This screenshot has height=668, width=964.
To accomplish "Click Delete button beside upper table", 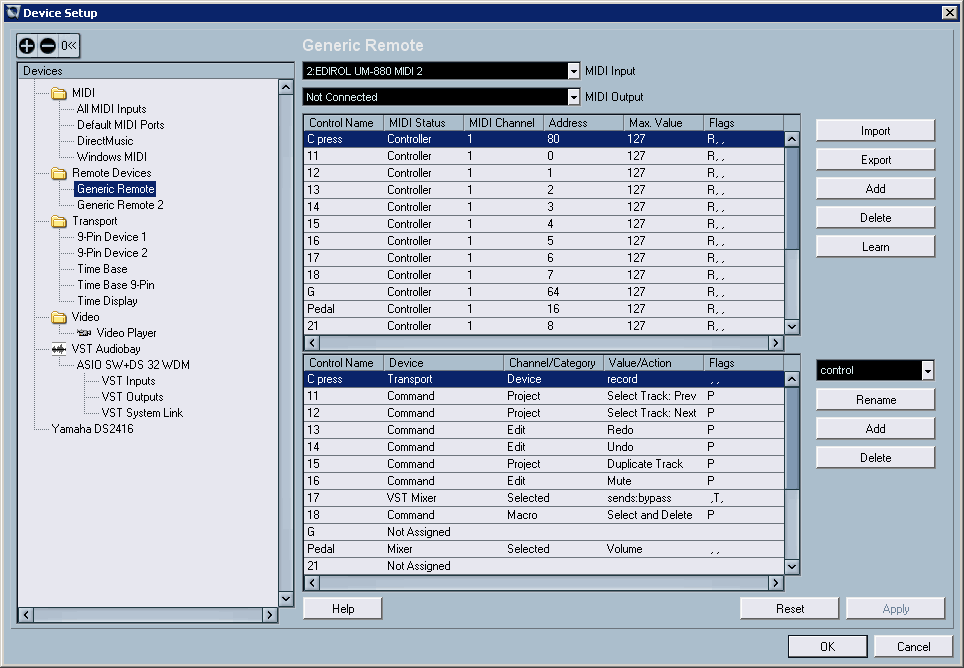I will tap(875, 218).
